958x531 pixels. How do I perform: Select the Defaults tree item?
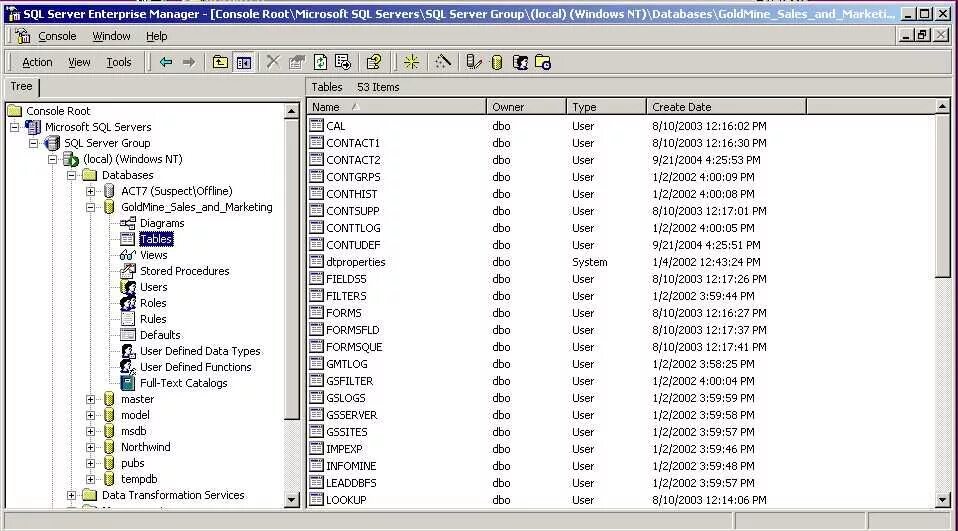160,335
